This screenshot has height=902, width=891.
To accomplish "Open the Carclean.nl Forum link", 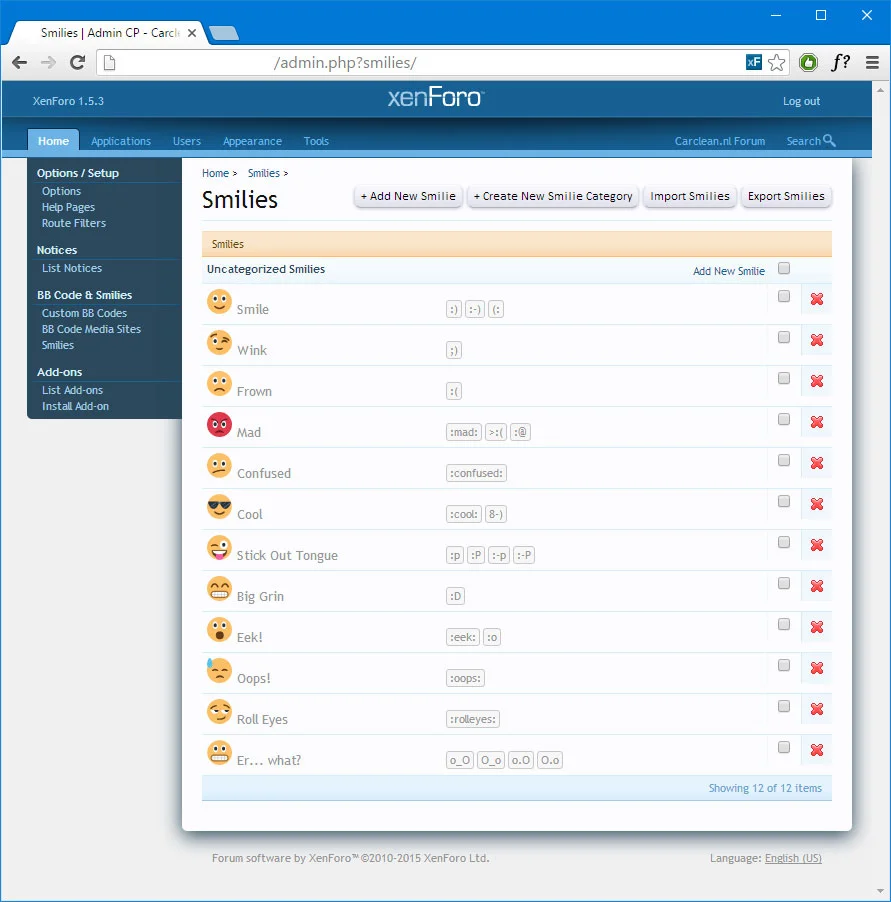I will pyautogui.click(x=720, y=141).
